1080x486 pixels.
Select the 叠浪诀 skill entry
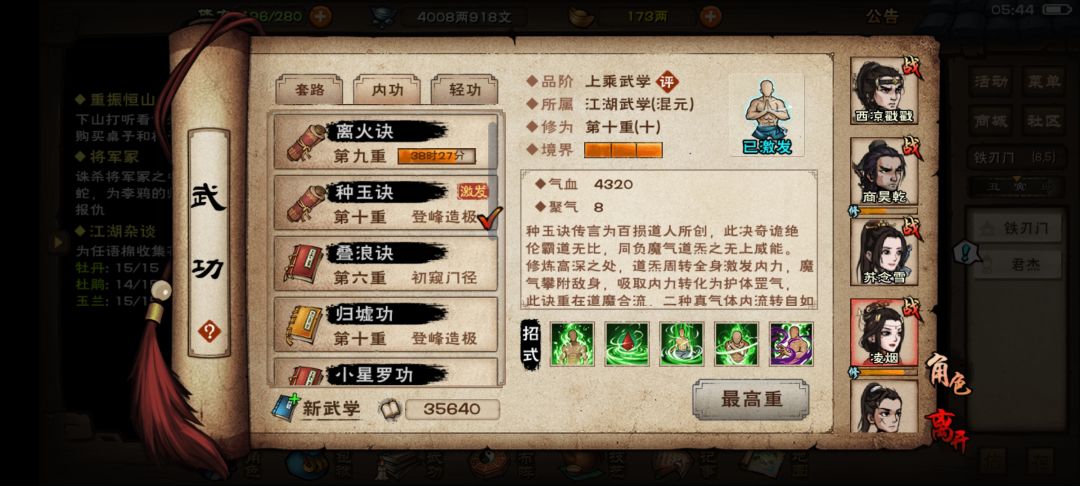click(386, 264)
